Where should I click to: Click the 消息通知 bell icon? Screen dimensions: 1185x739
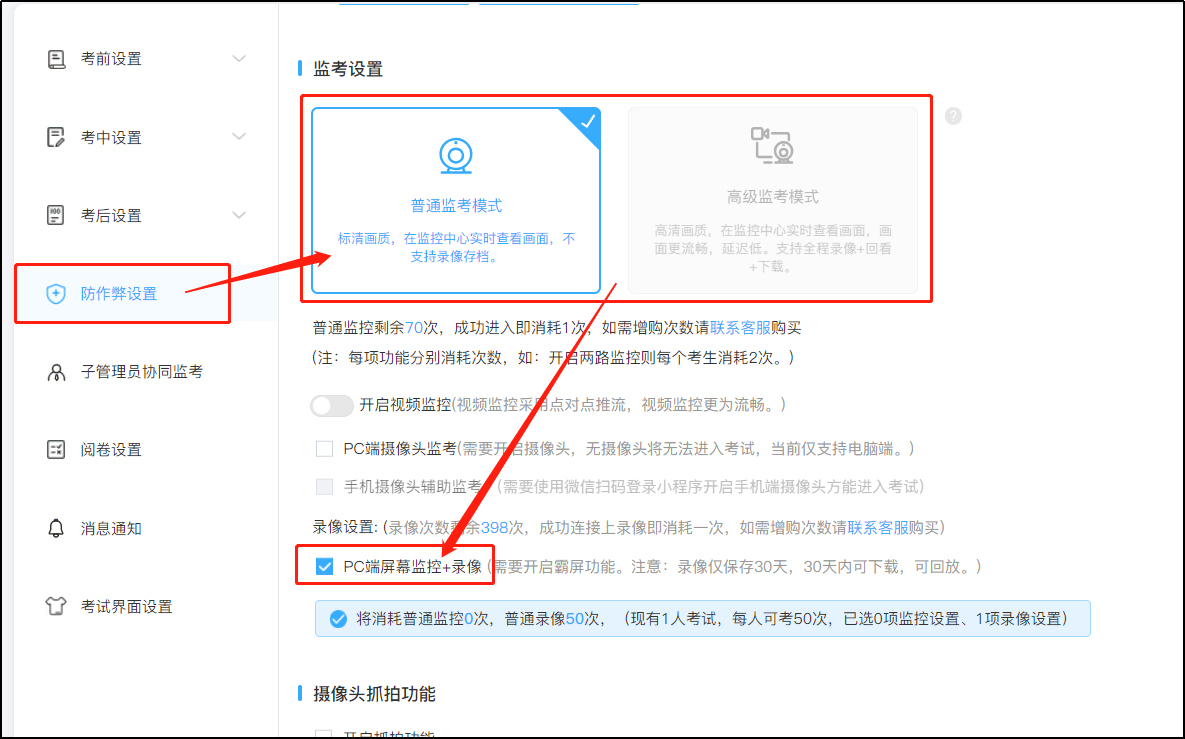(56, 528)
